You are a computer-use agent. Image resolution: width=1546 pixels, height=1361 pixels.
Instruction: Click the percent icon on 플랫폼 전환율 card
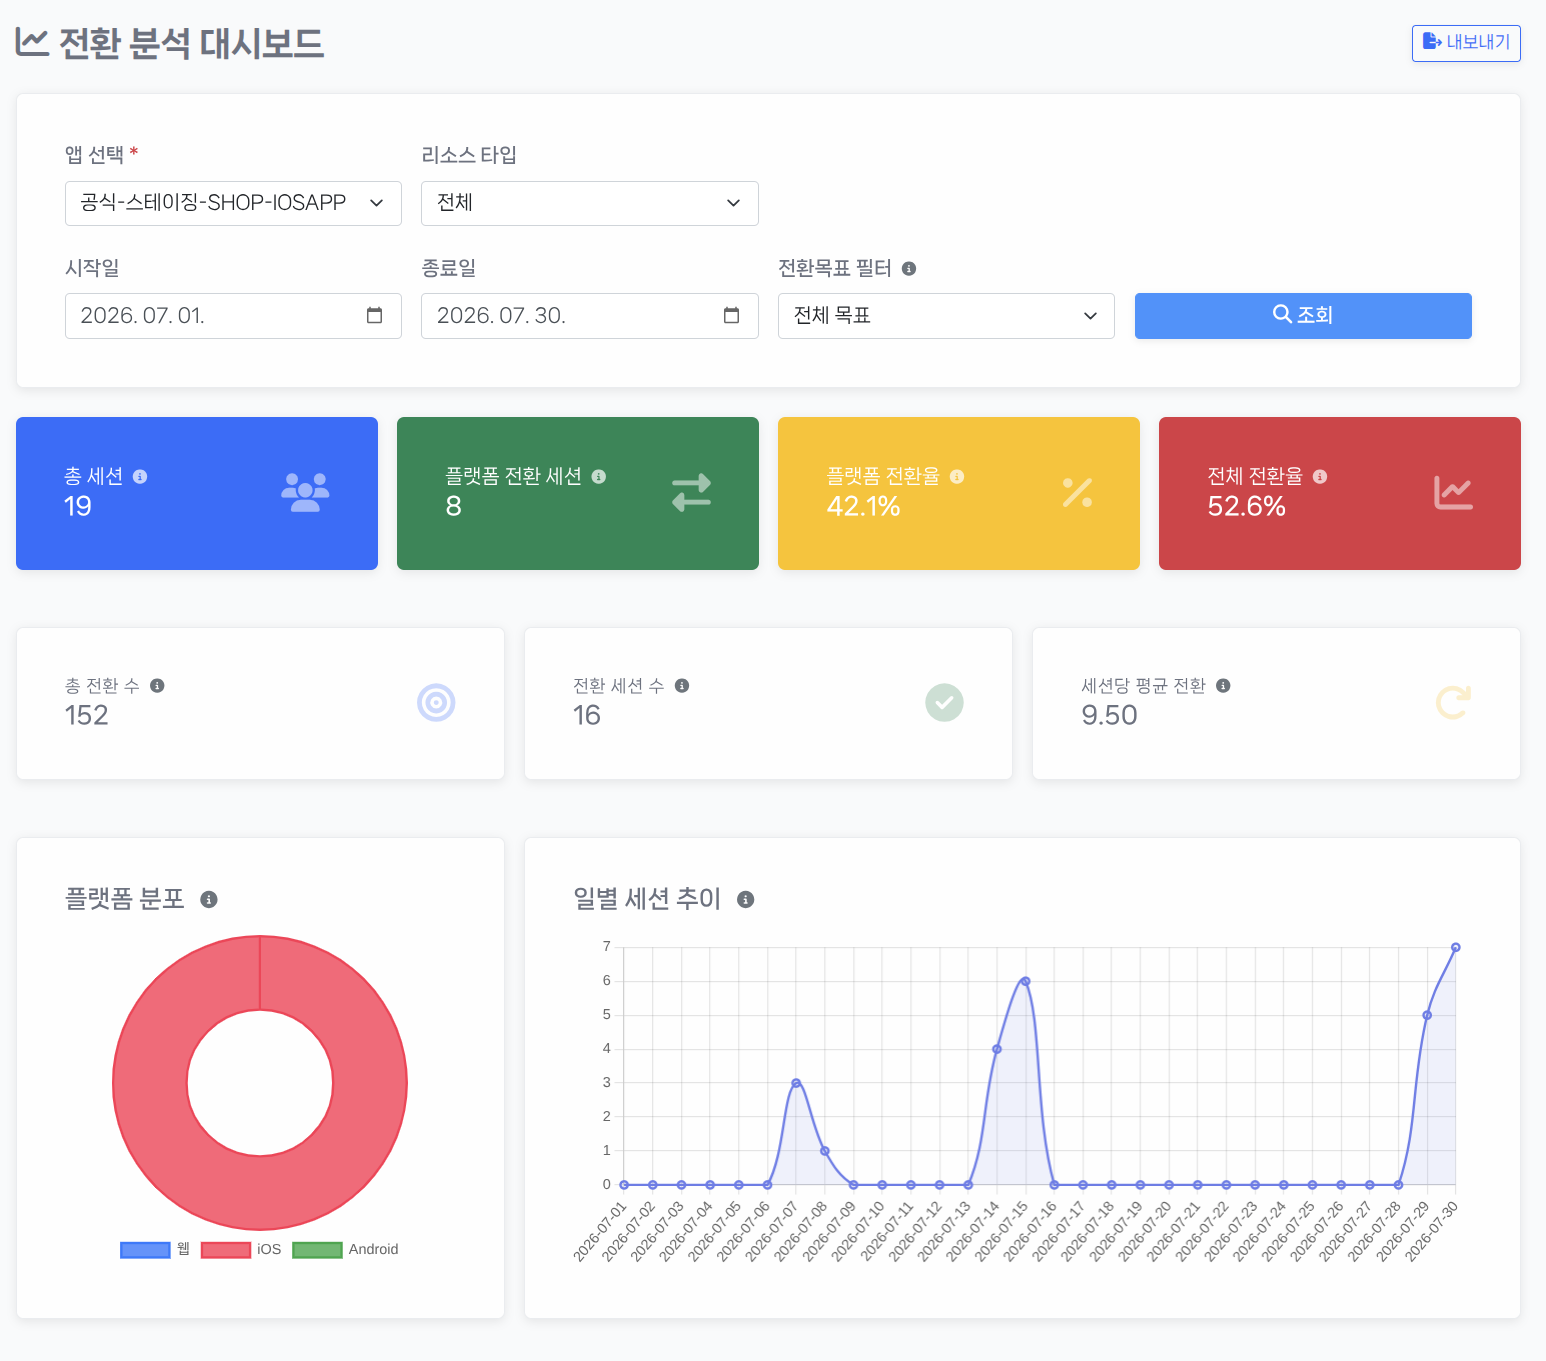(x=1077, y=493)
